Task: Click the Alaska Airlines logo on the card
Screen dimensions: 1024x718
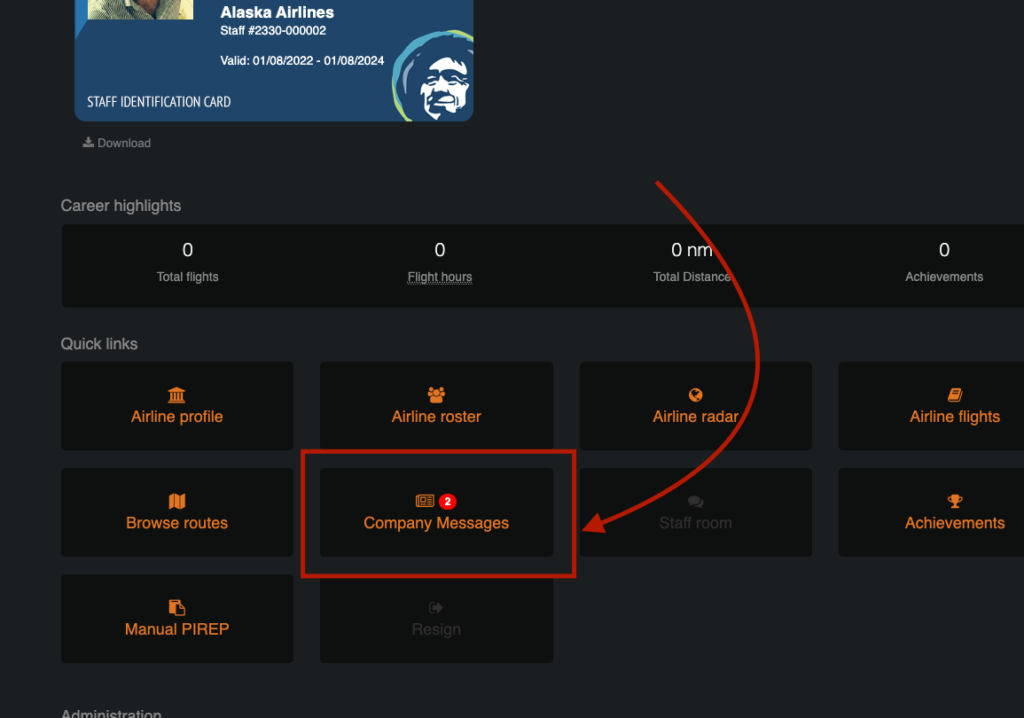Action: coord(433,76)
